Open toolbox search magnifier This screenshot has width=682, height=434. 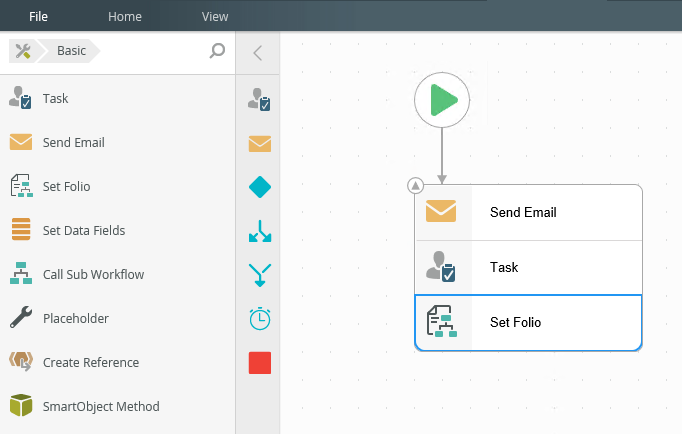pos(217,51)
